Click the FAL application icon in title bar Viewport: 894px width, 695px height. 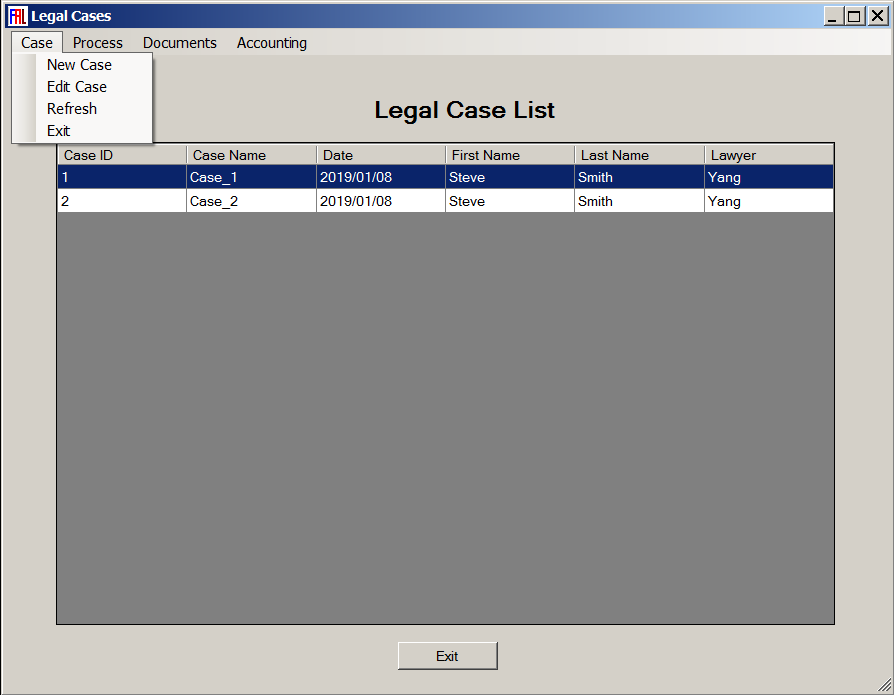pyautogui.click(x=16, y=16)
